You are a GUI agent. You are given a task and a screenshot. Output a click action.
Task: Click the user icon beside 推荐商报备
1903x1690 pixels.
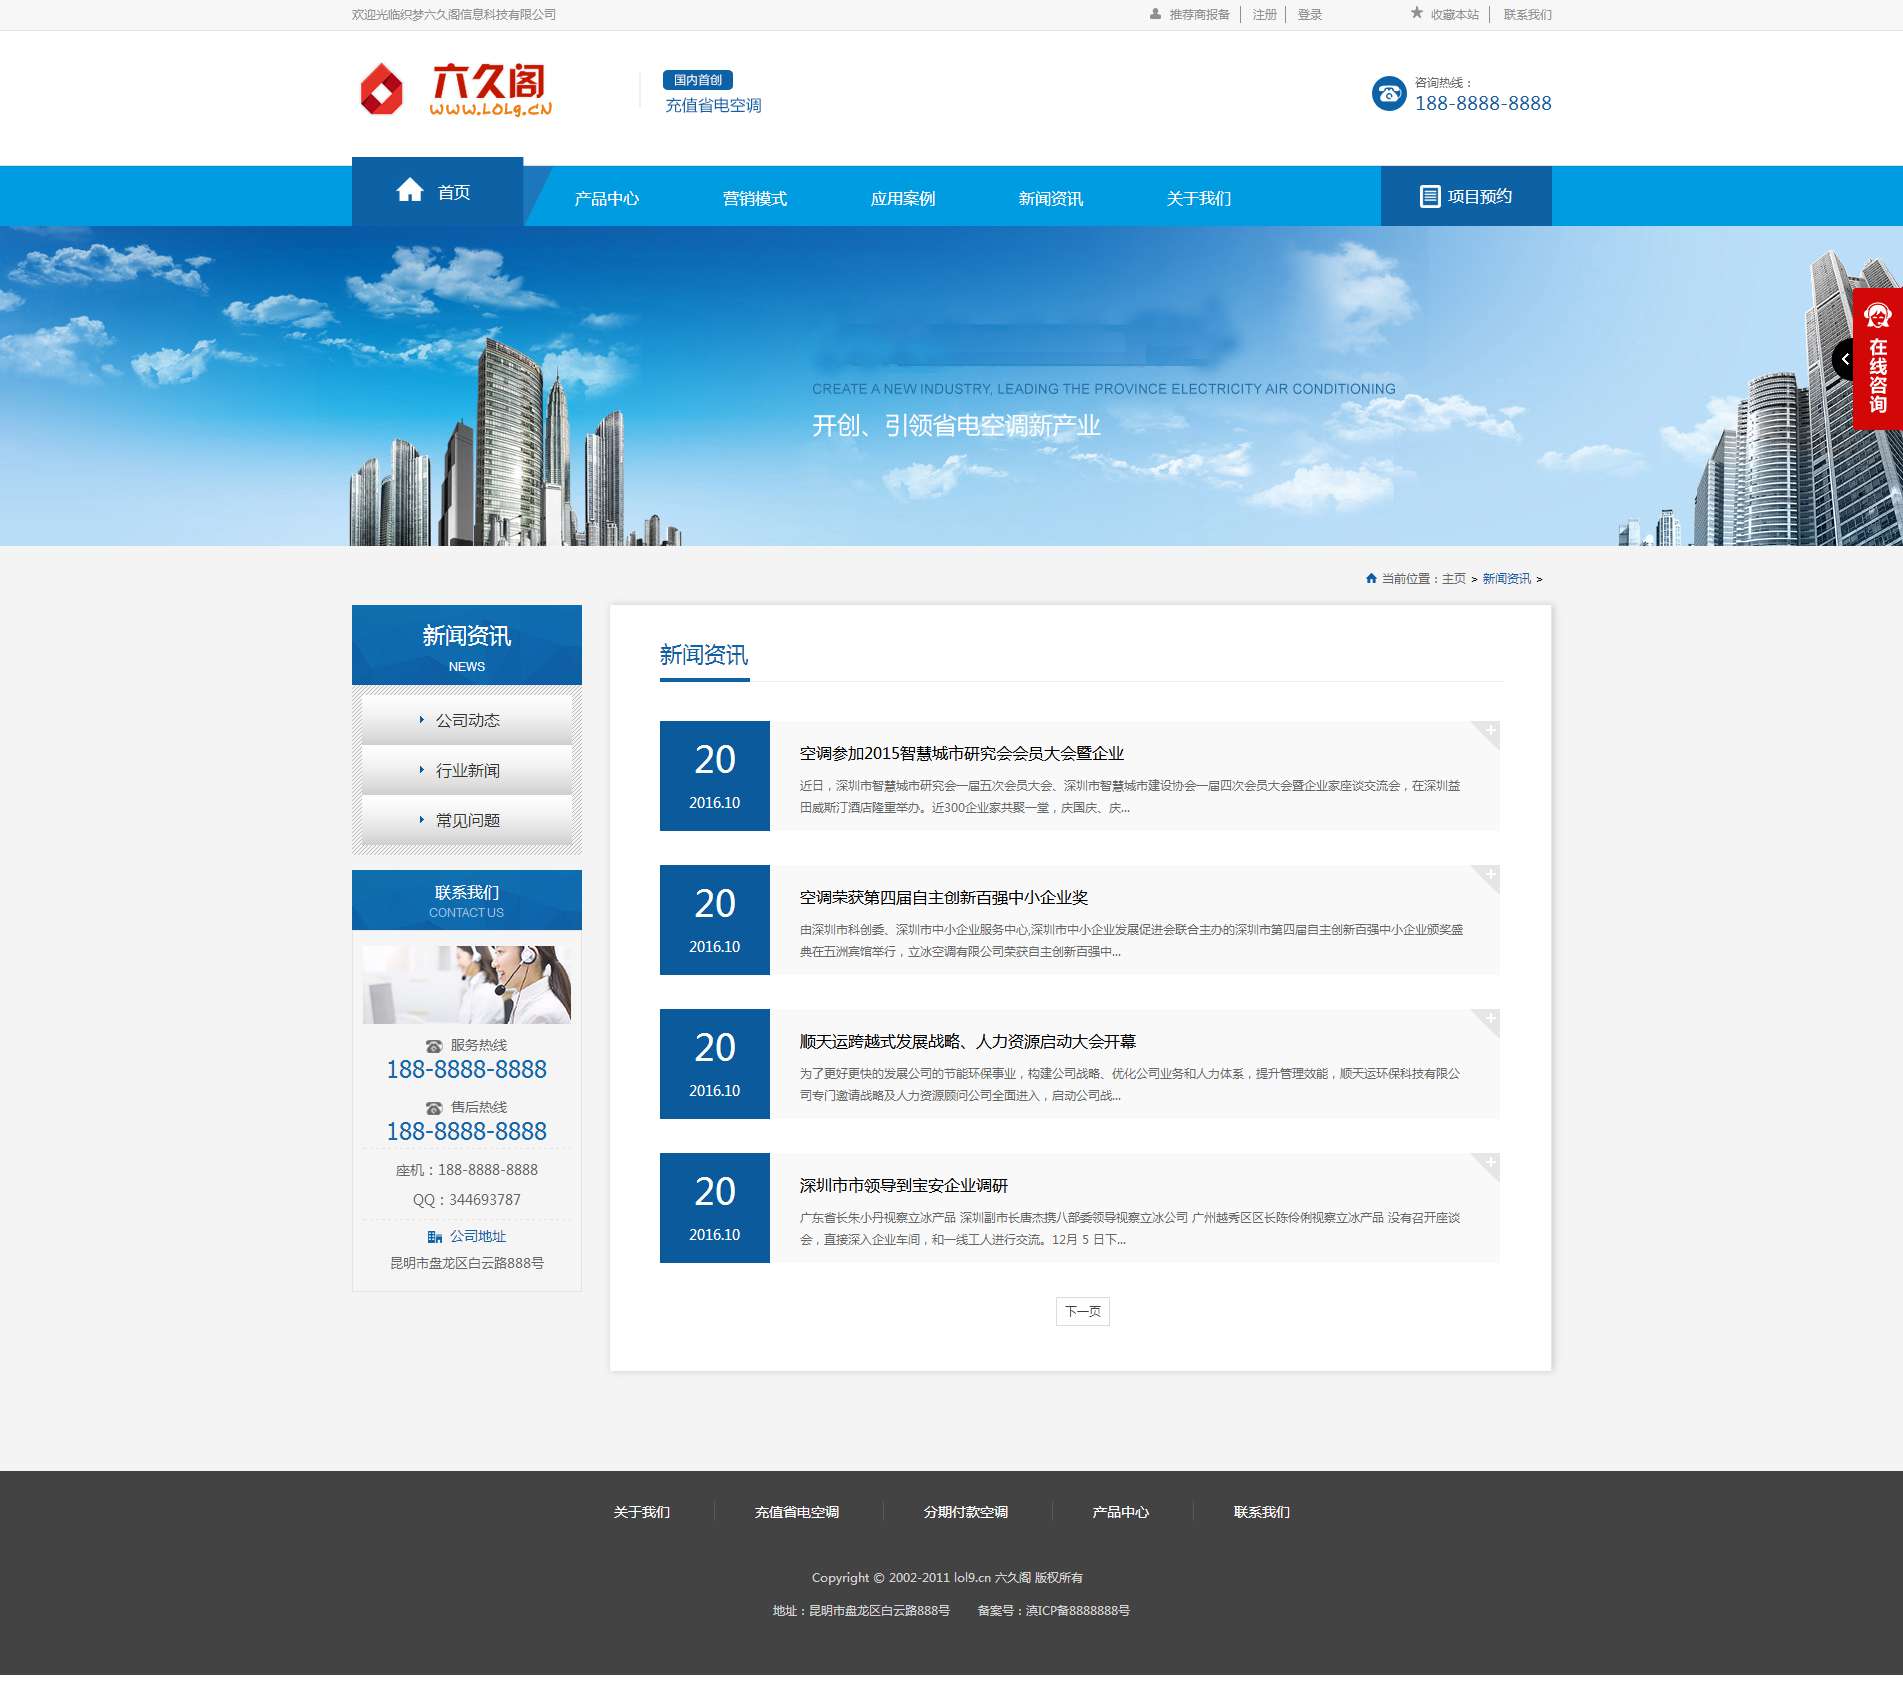coord(1155,14)
